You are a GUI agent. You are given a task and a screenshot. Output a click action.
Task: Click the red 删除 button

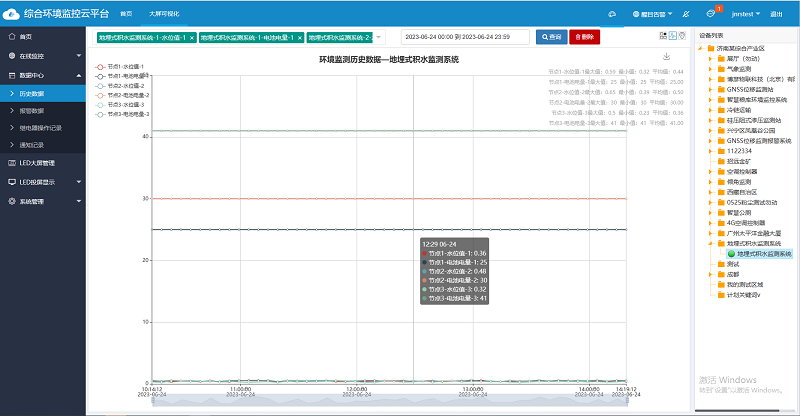pyautogui.click(x=585, y=36)
